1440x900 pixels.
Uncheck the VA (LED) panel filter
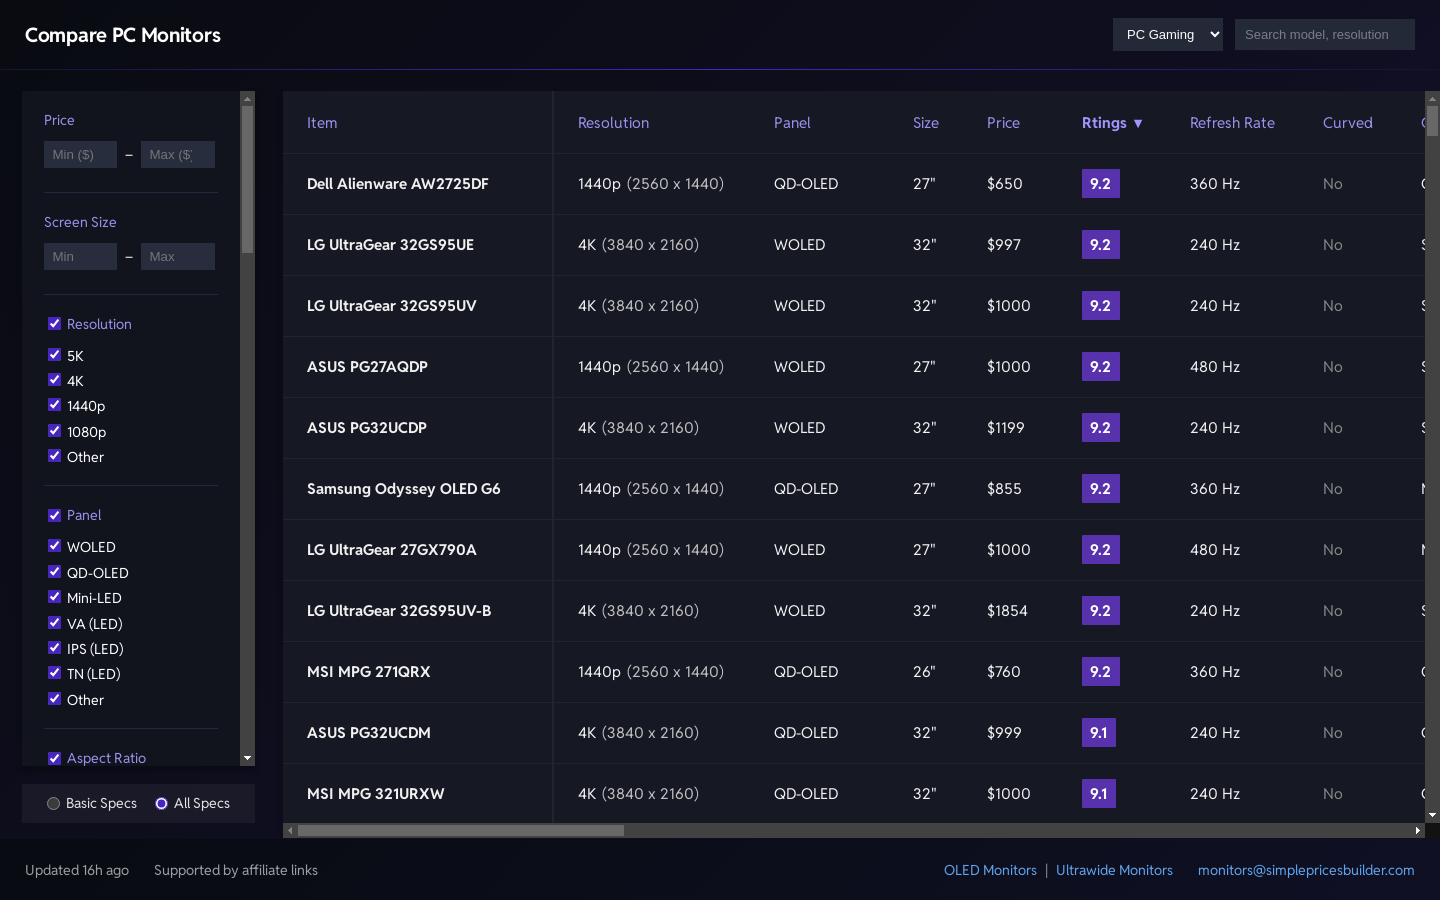pyautogui.click(x=54, y=622)
